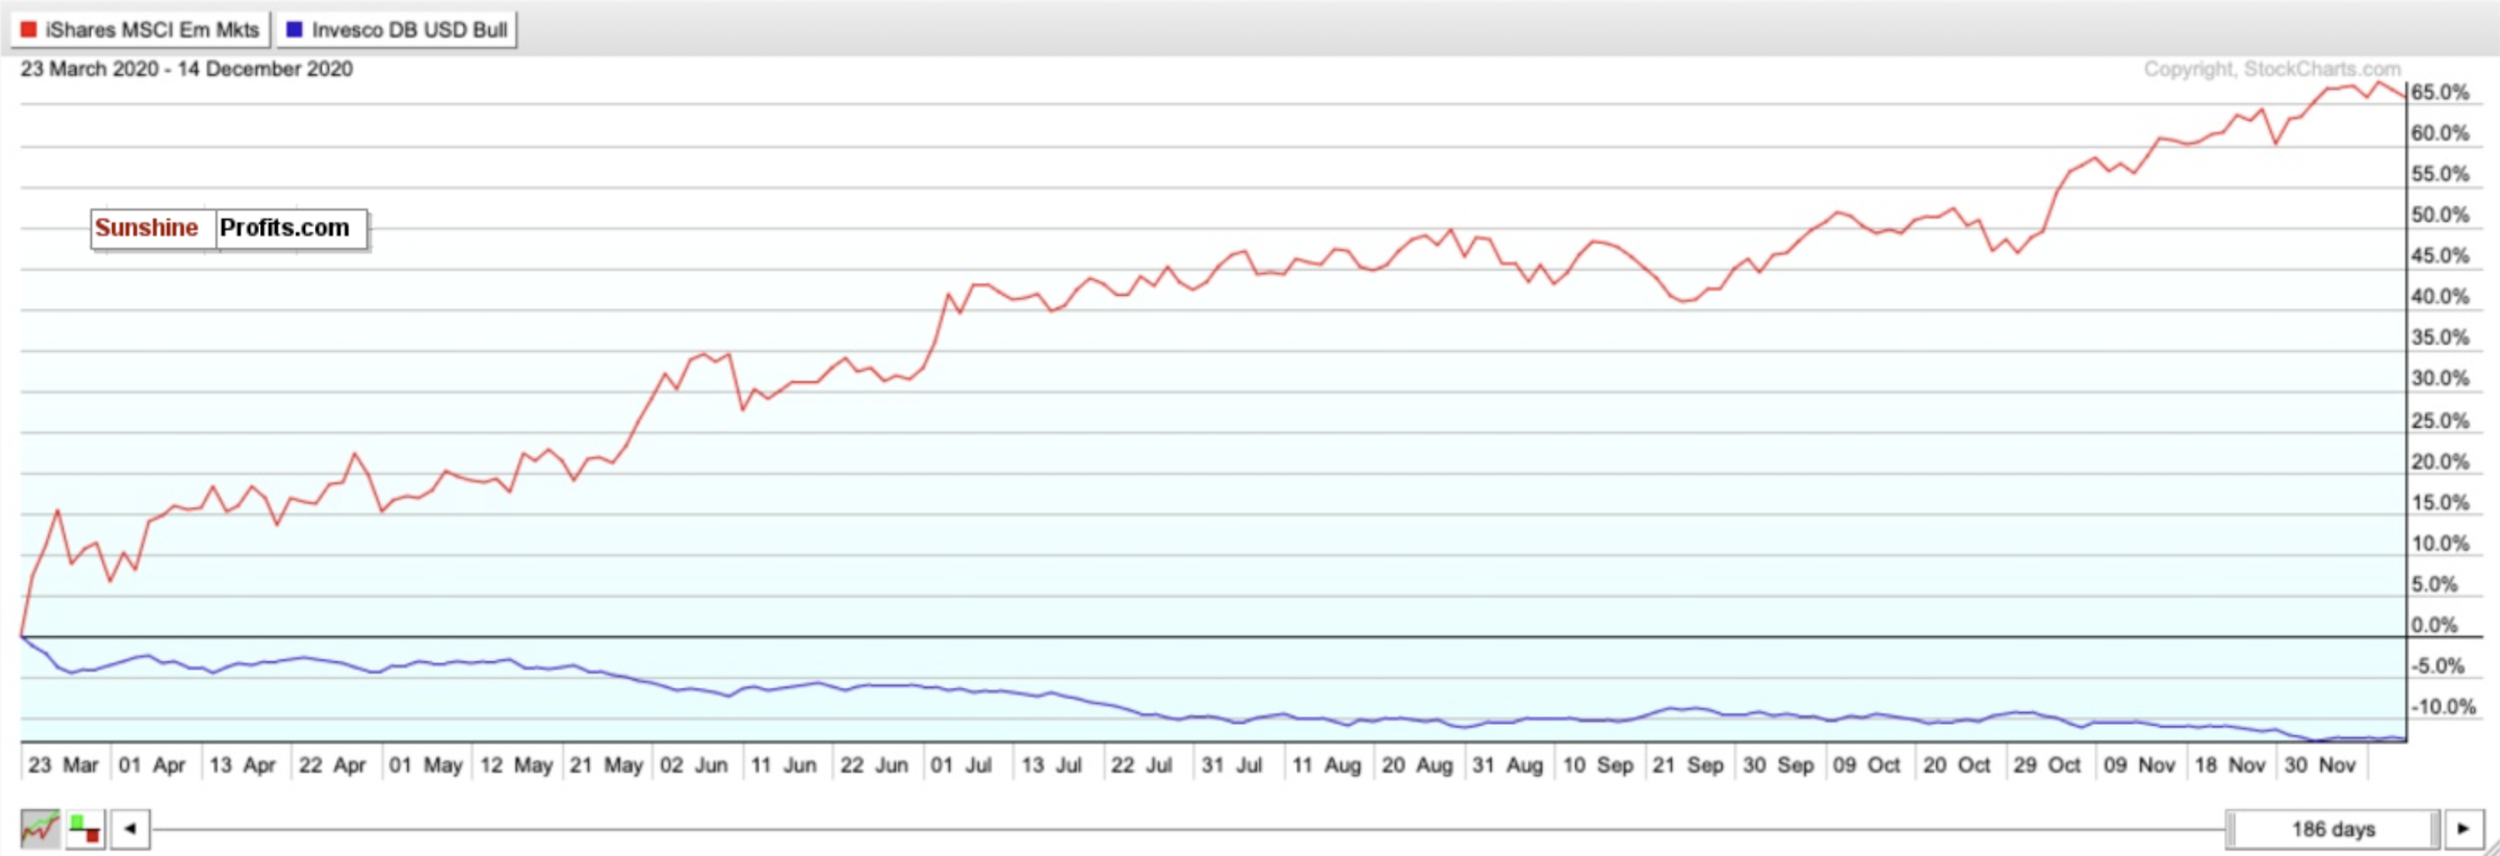Toggle the Invesco DB USD Bull legend
The height and width of the screenshot is (856, 2500).
tap(397, 30)
